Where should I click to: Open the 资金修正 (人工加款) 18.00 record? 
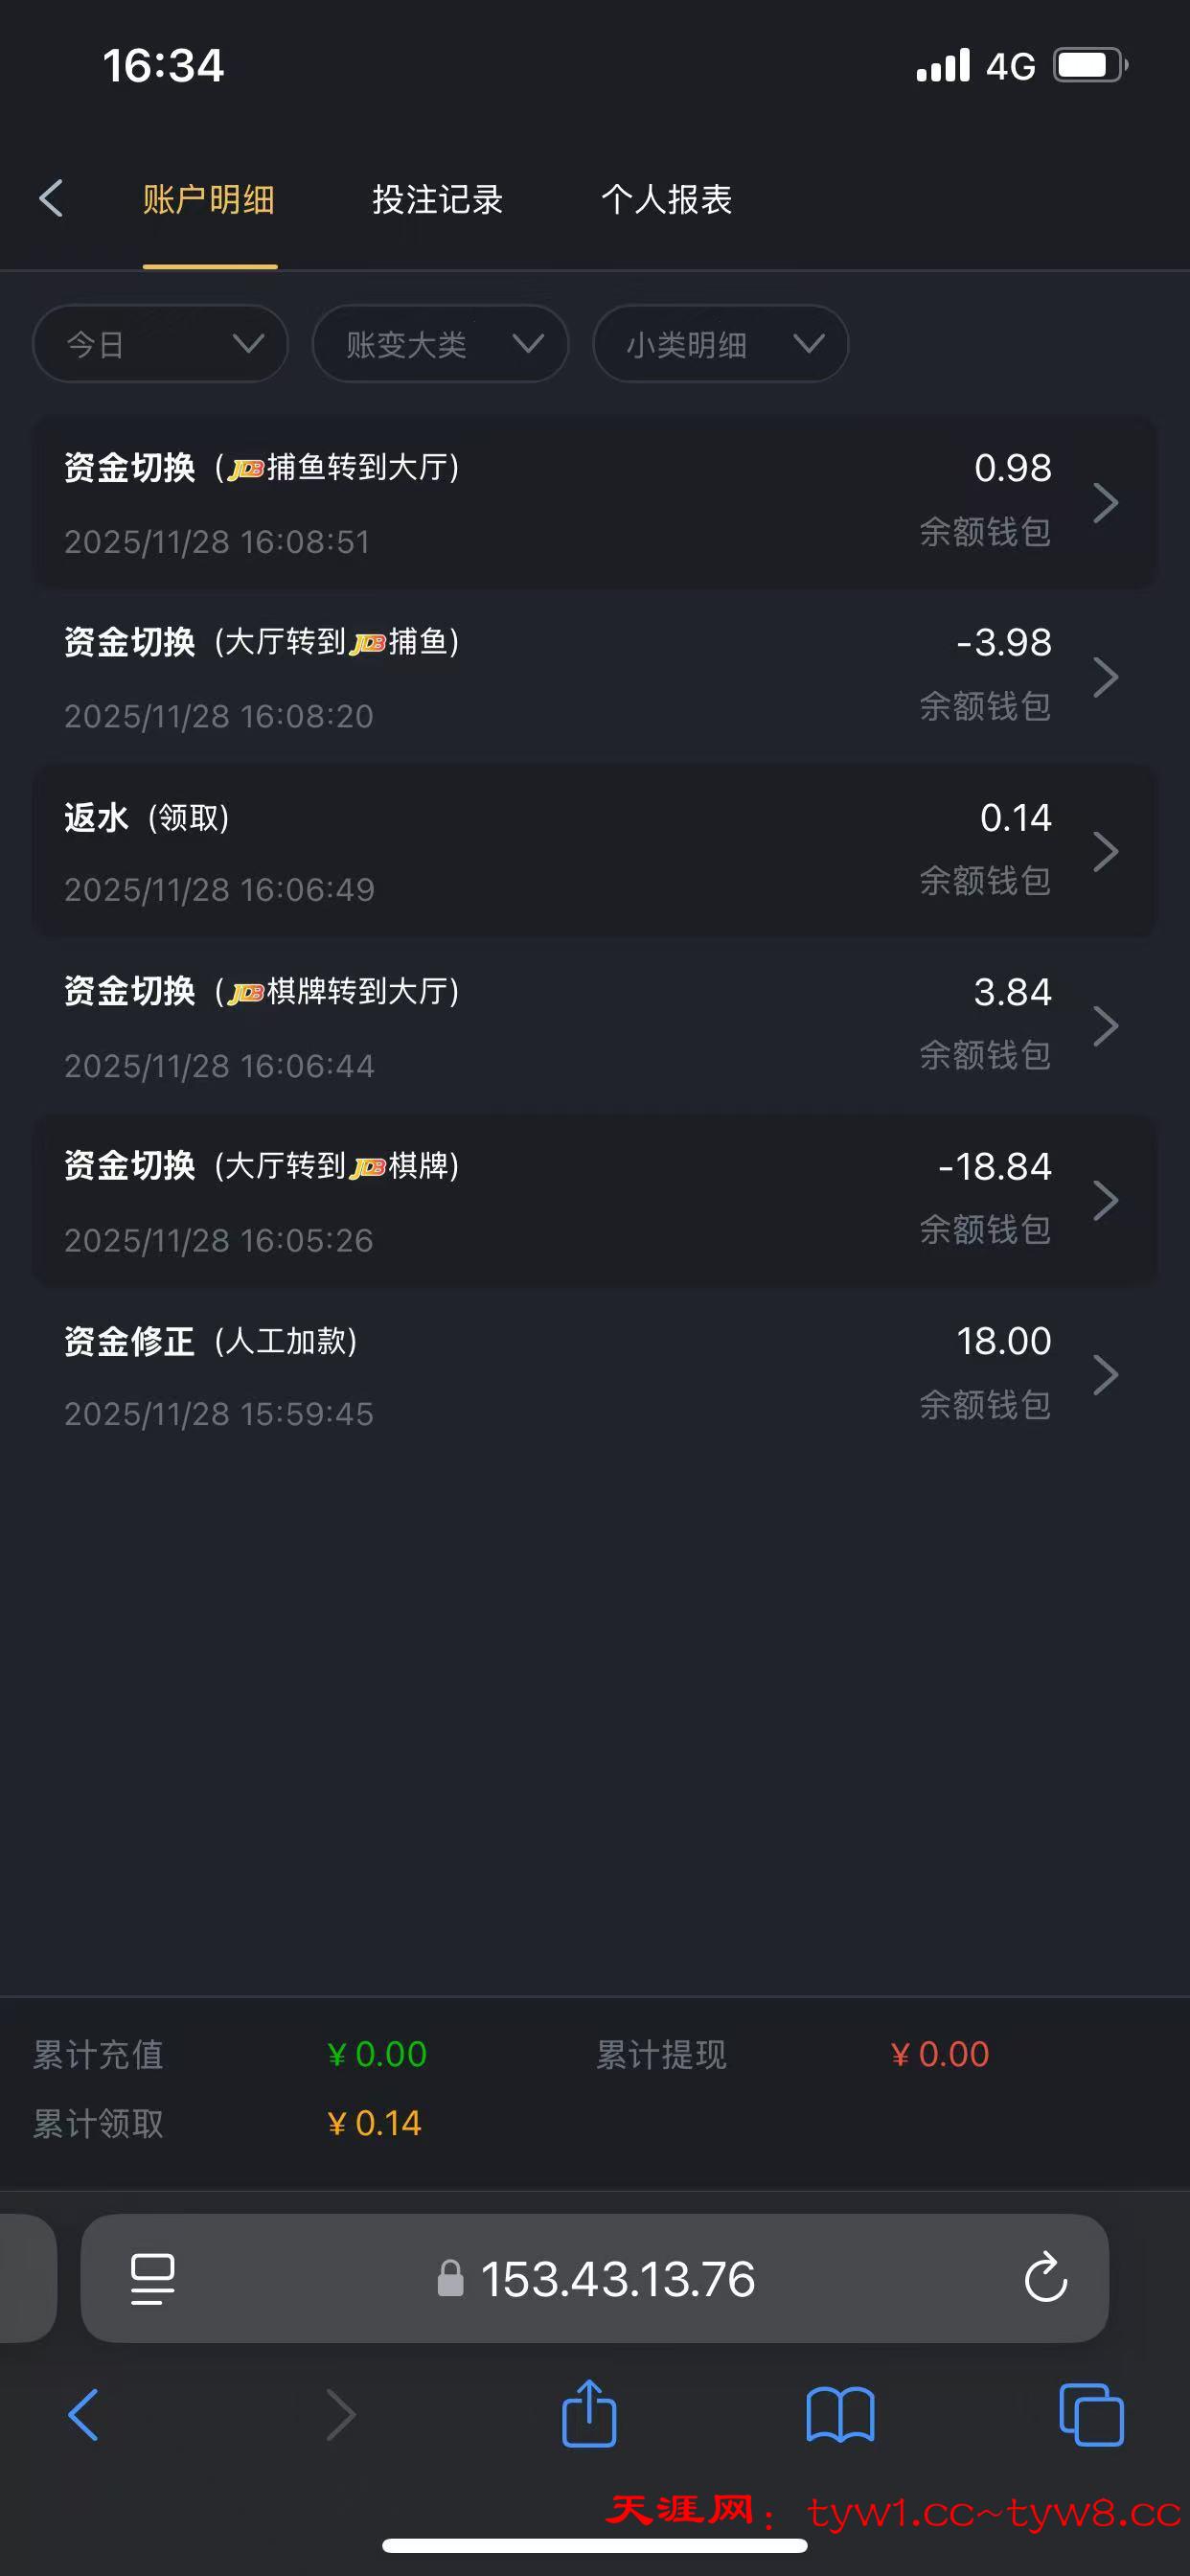(594, 1375)
